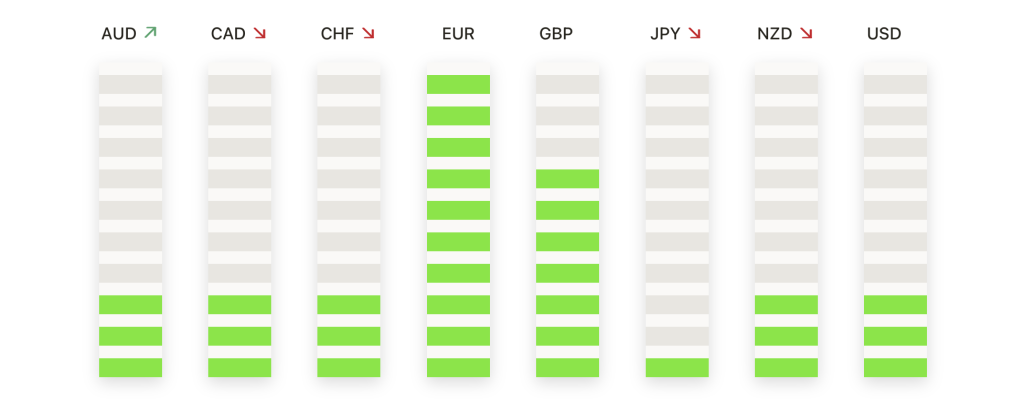
Task: Choose the USD currency heading
Action: point(884,34)
